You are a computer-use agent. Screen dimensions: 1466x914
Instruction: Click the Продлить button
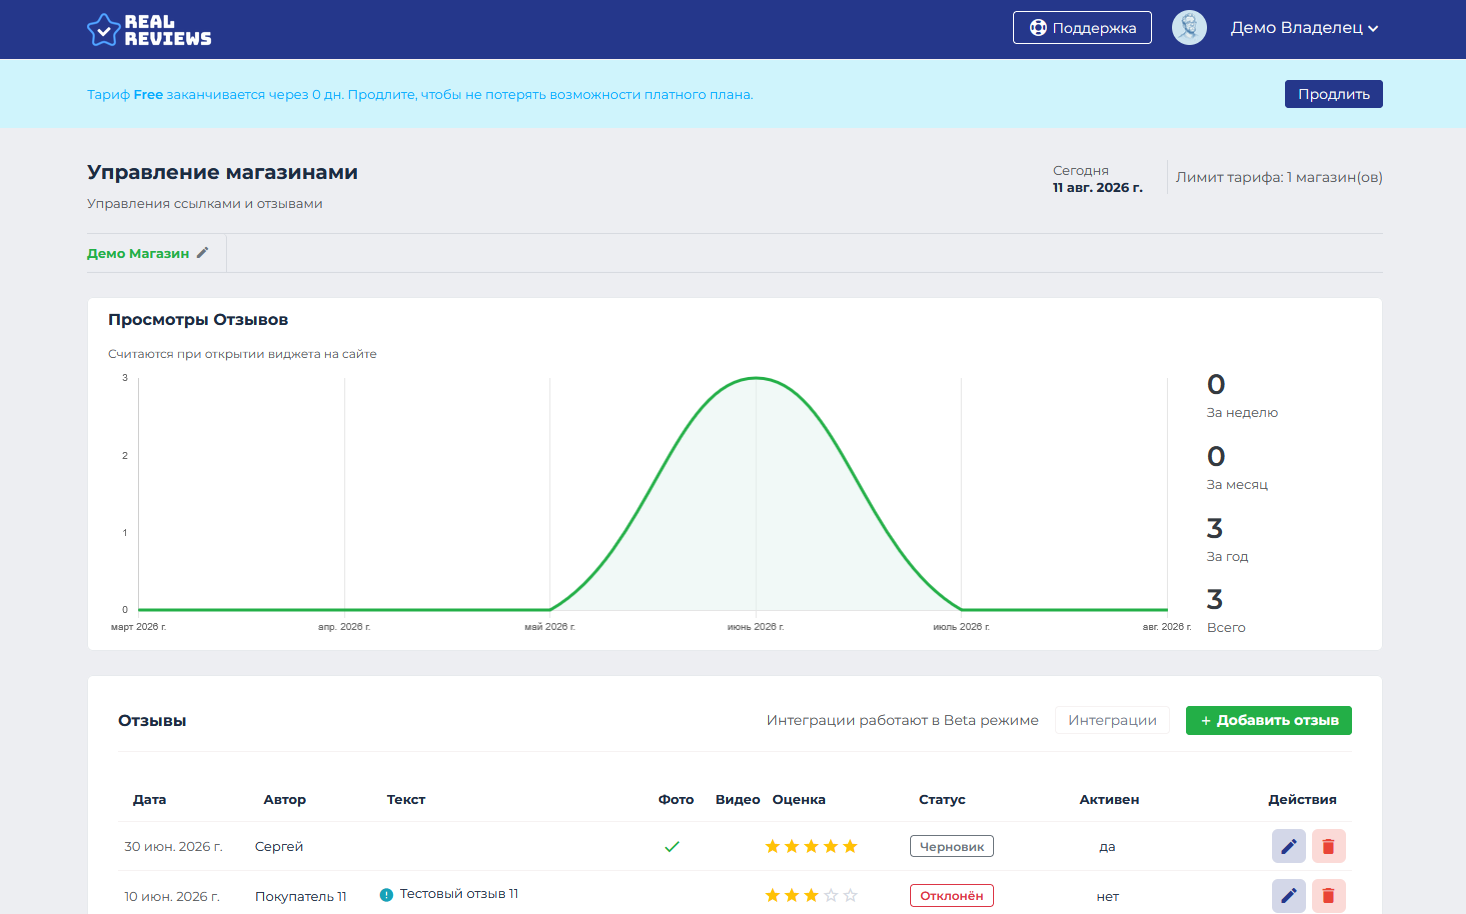tap(1334, 94)
